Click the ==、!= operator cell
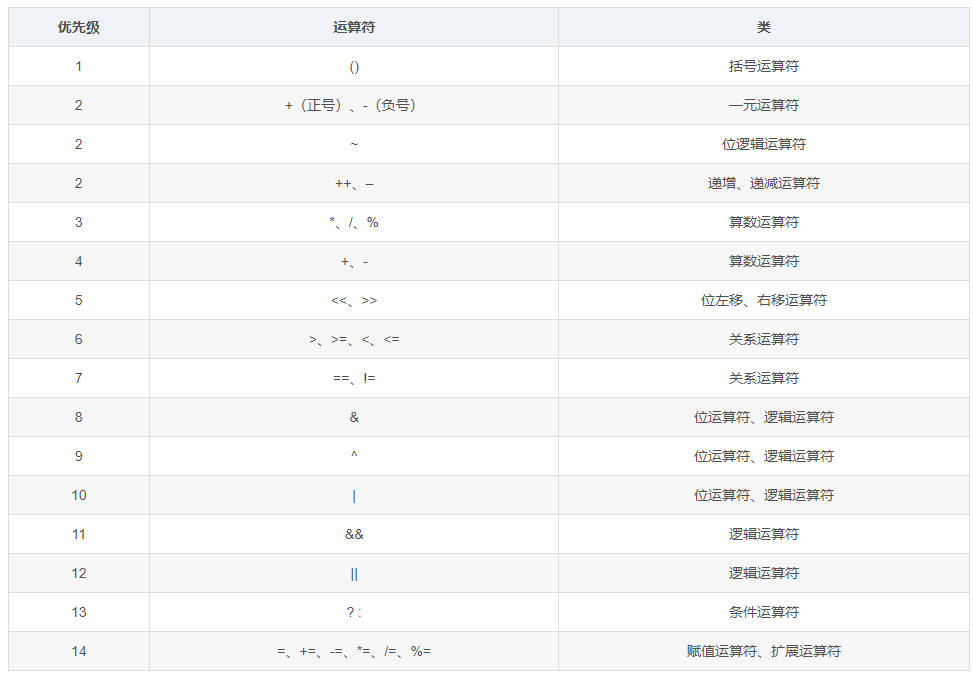973x675 pixels. (x=354, y=378)
